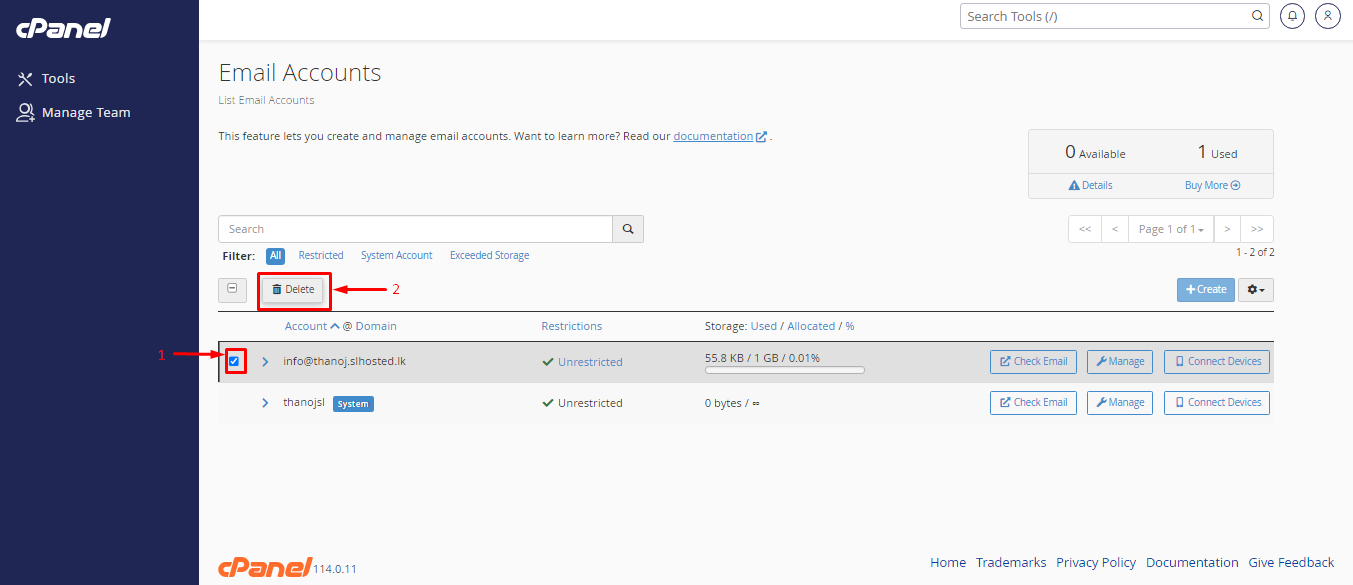The height and width of the screenshot is (585, 1353).
Task: Open the gear settings dropdown beside Create
Action: click(x=1255, y=289)
